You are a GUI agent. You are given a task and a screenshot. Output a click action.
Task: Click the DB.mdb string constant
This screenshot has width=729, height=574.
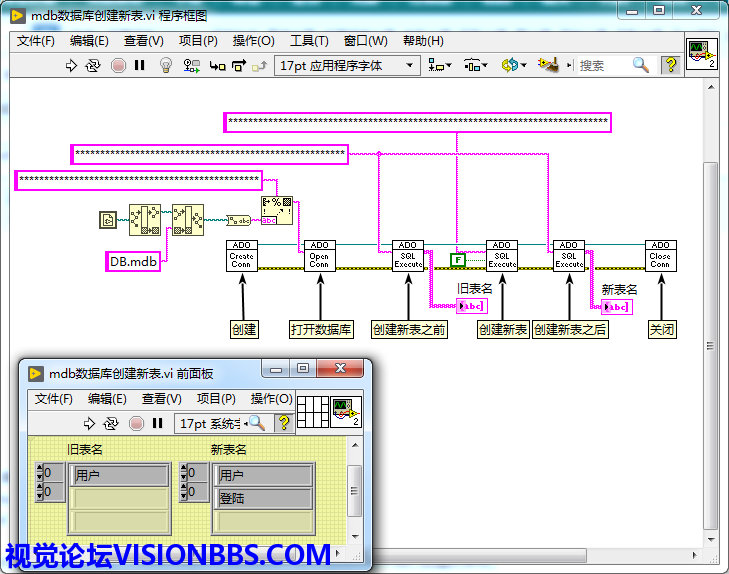tap(133, 262)
